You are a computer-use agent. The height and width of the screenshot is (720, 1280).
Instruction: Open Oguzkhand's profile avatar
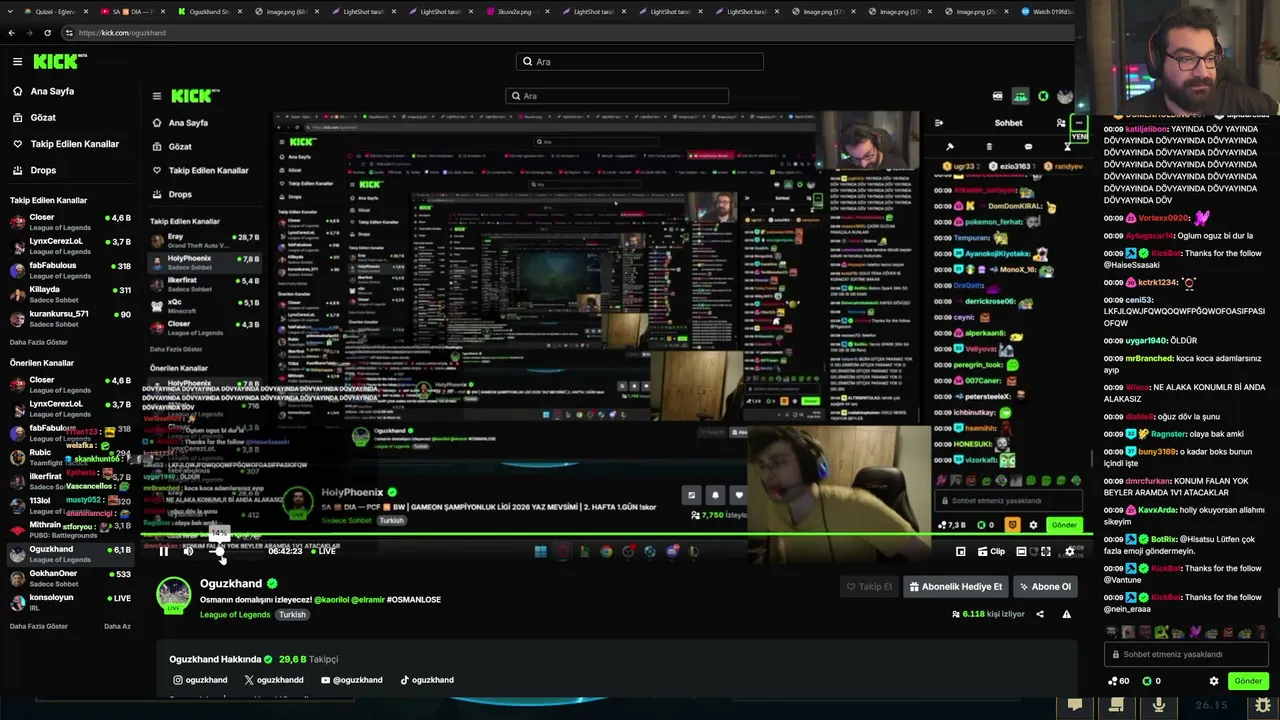click(174, 594)
